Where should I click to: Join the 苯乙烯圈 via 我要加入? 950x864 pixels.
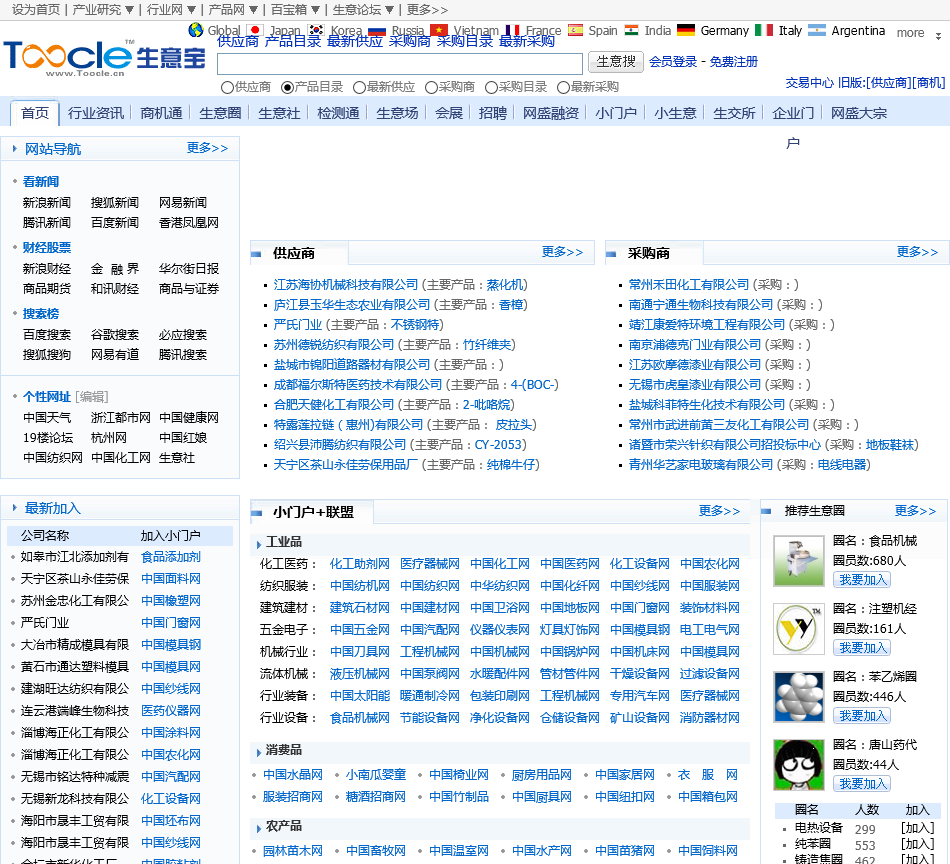tap(862, 716)
